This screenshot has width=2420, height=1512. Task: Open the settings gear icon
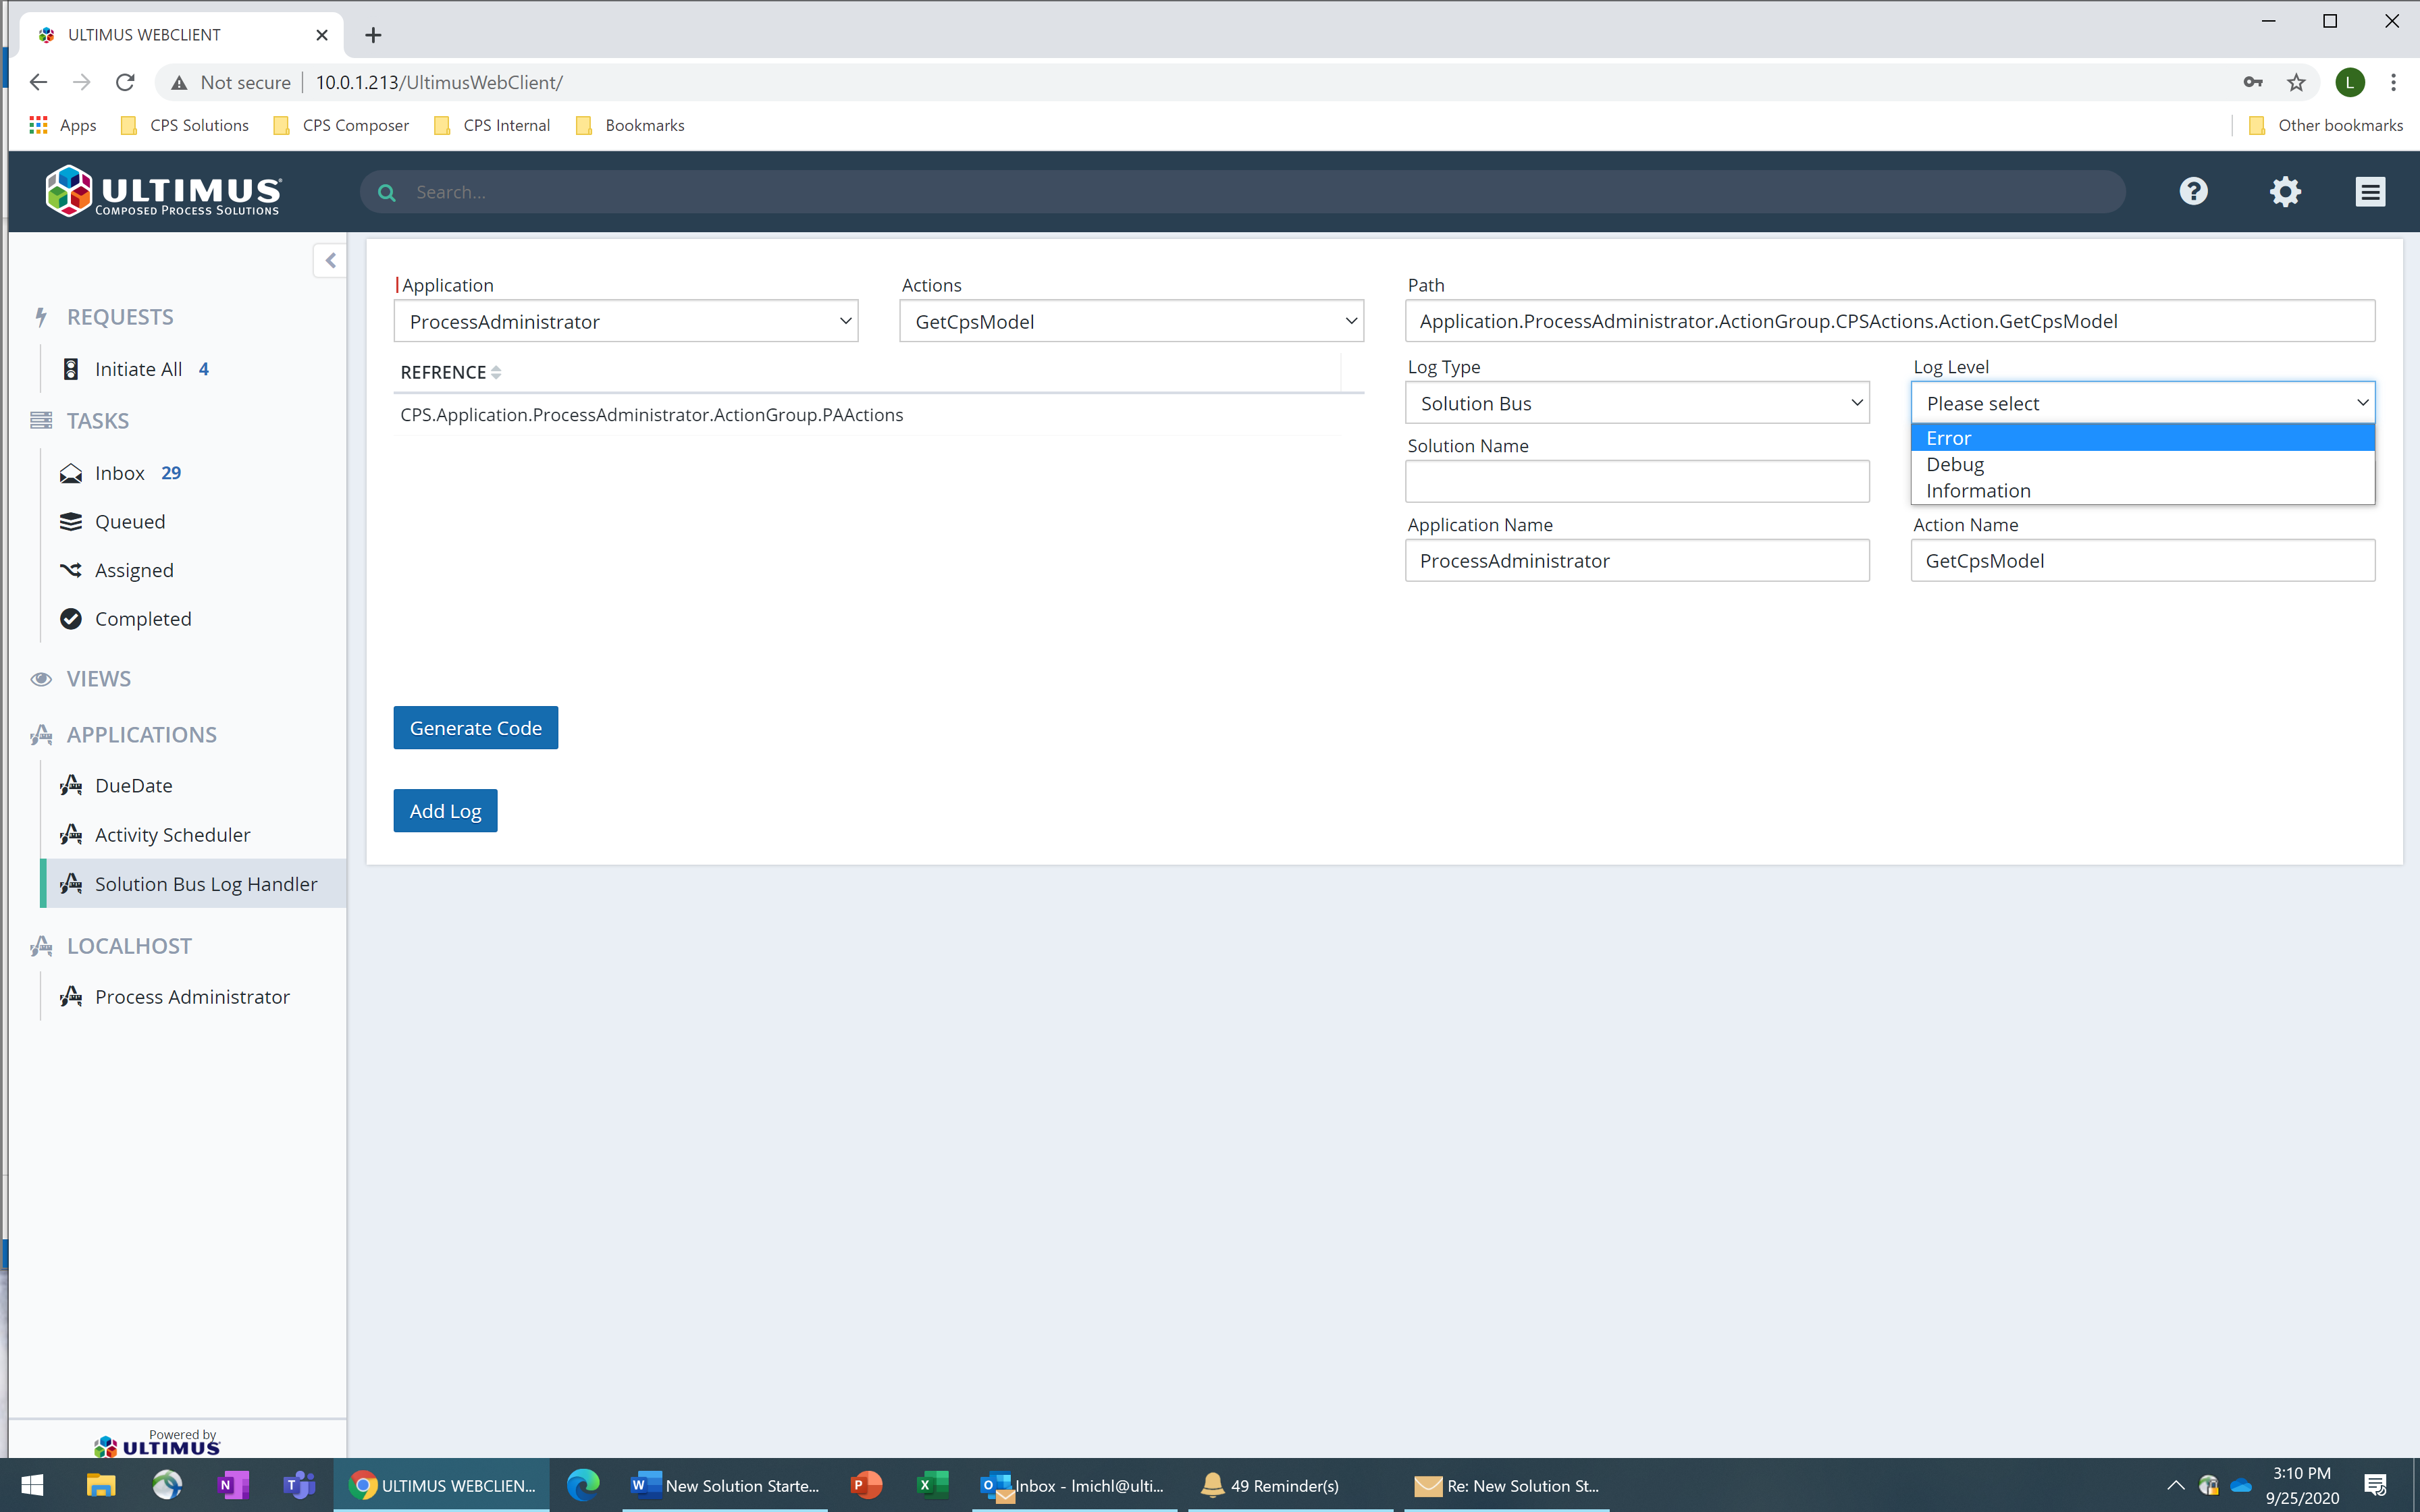pyautogui.click(x=2285, y=191)
